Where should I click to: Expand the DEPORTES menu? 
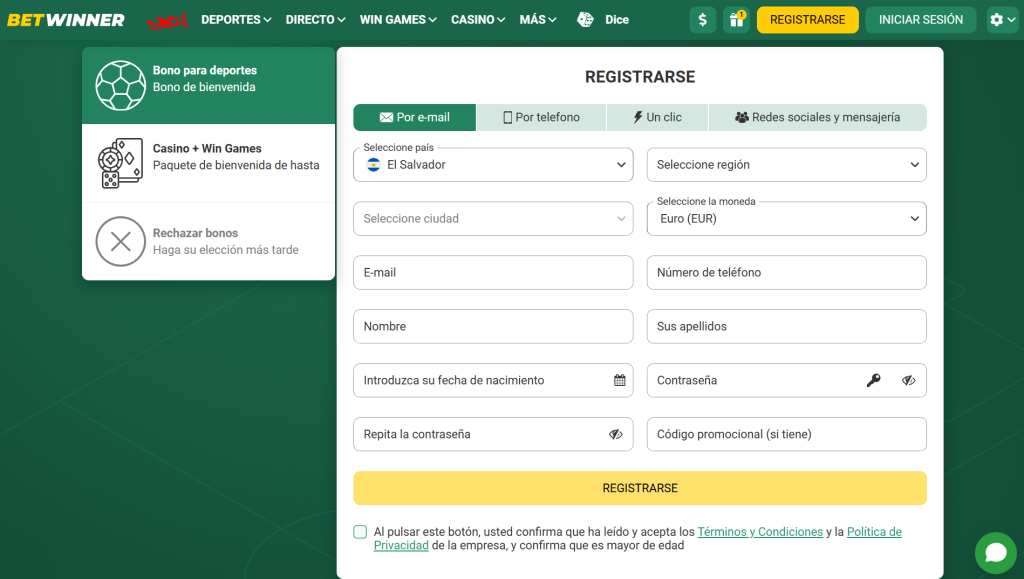tap(236, 20)
